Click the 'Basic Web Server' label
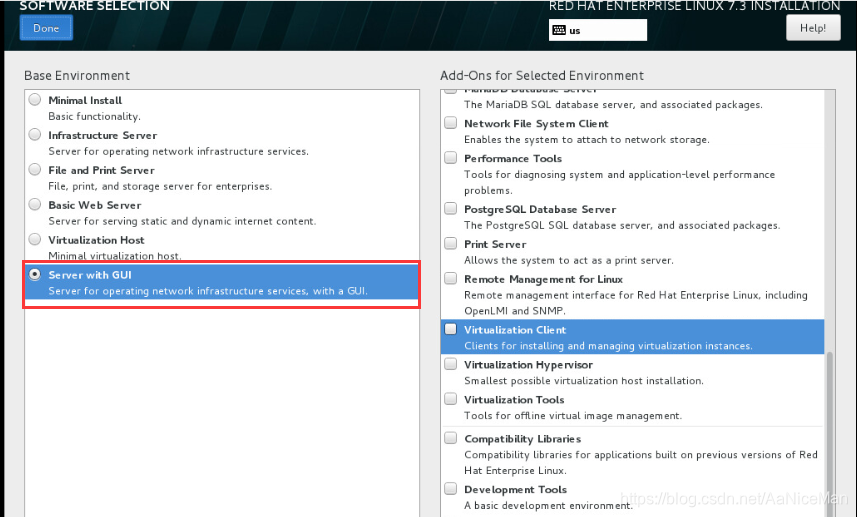Viewport: 857px width, 517px height. (95, 205)
